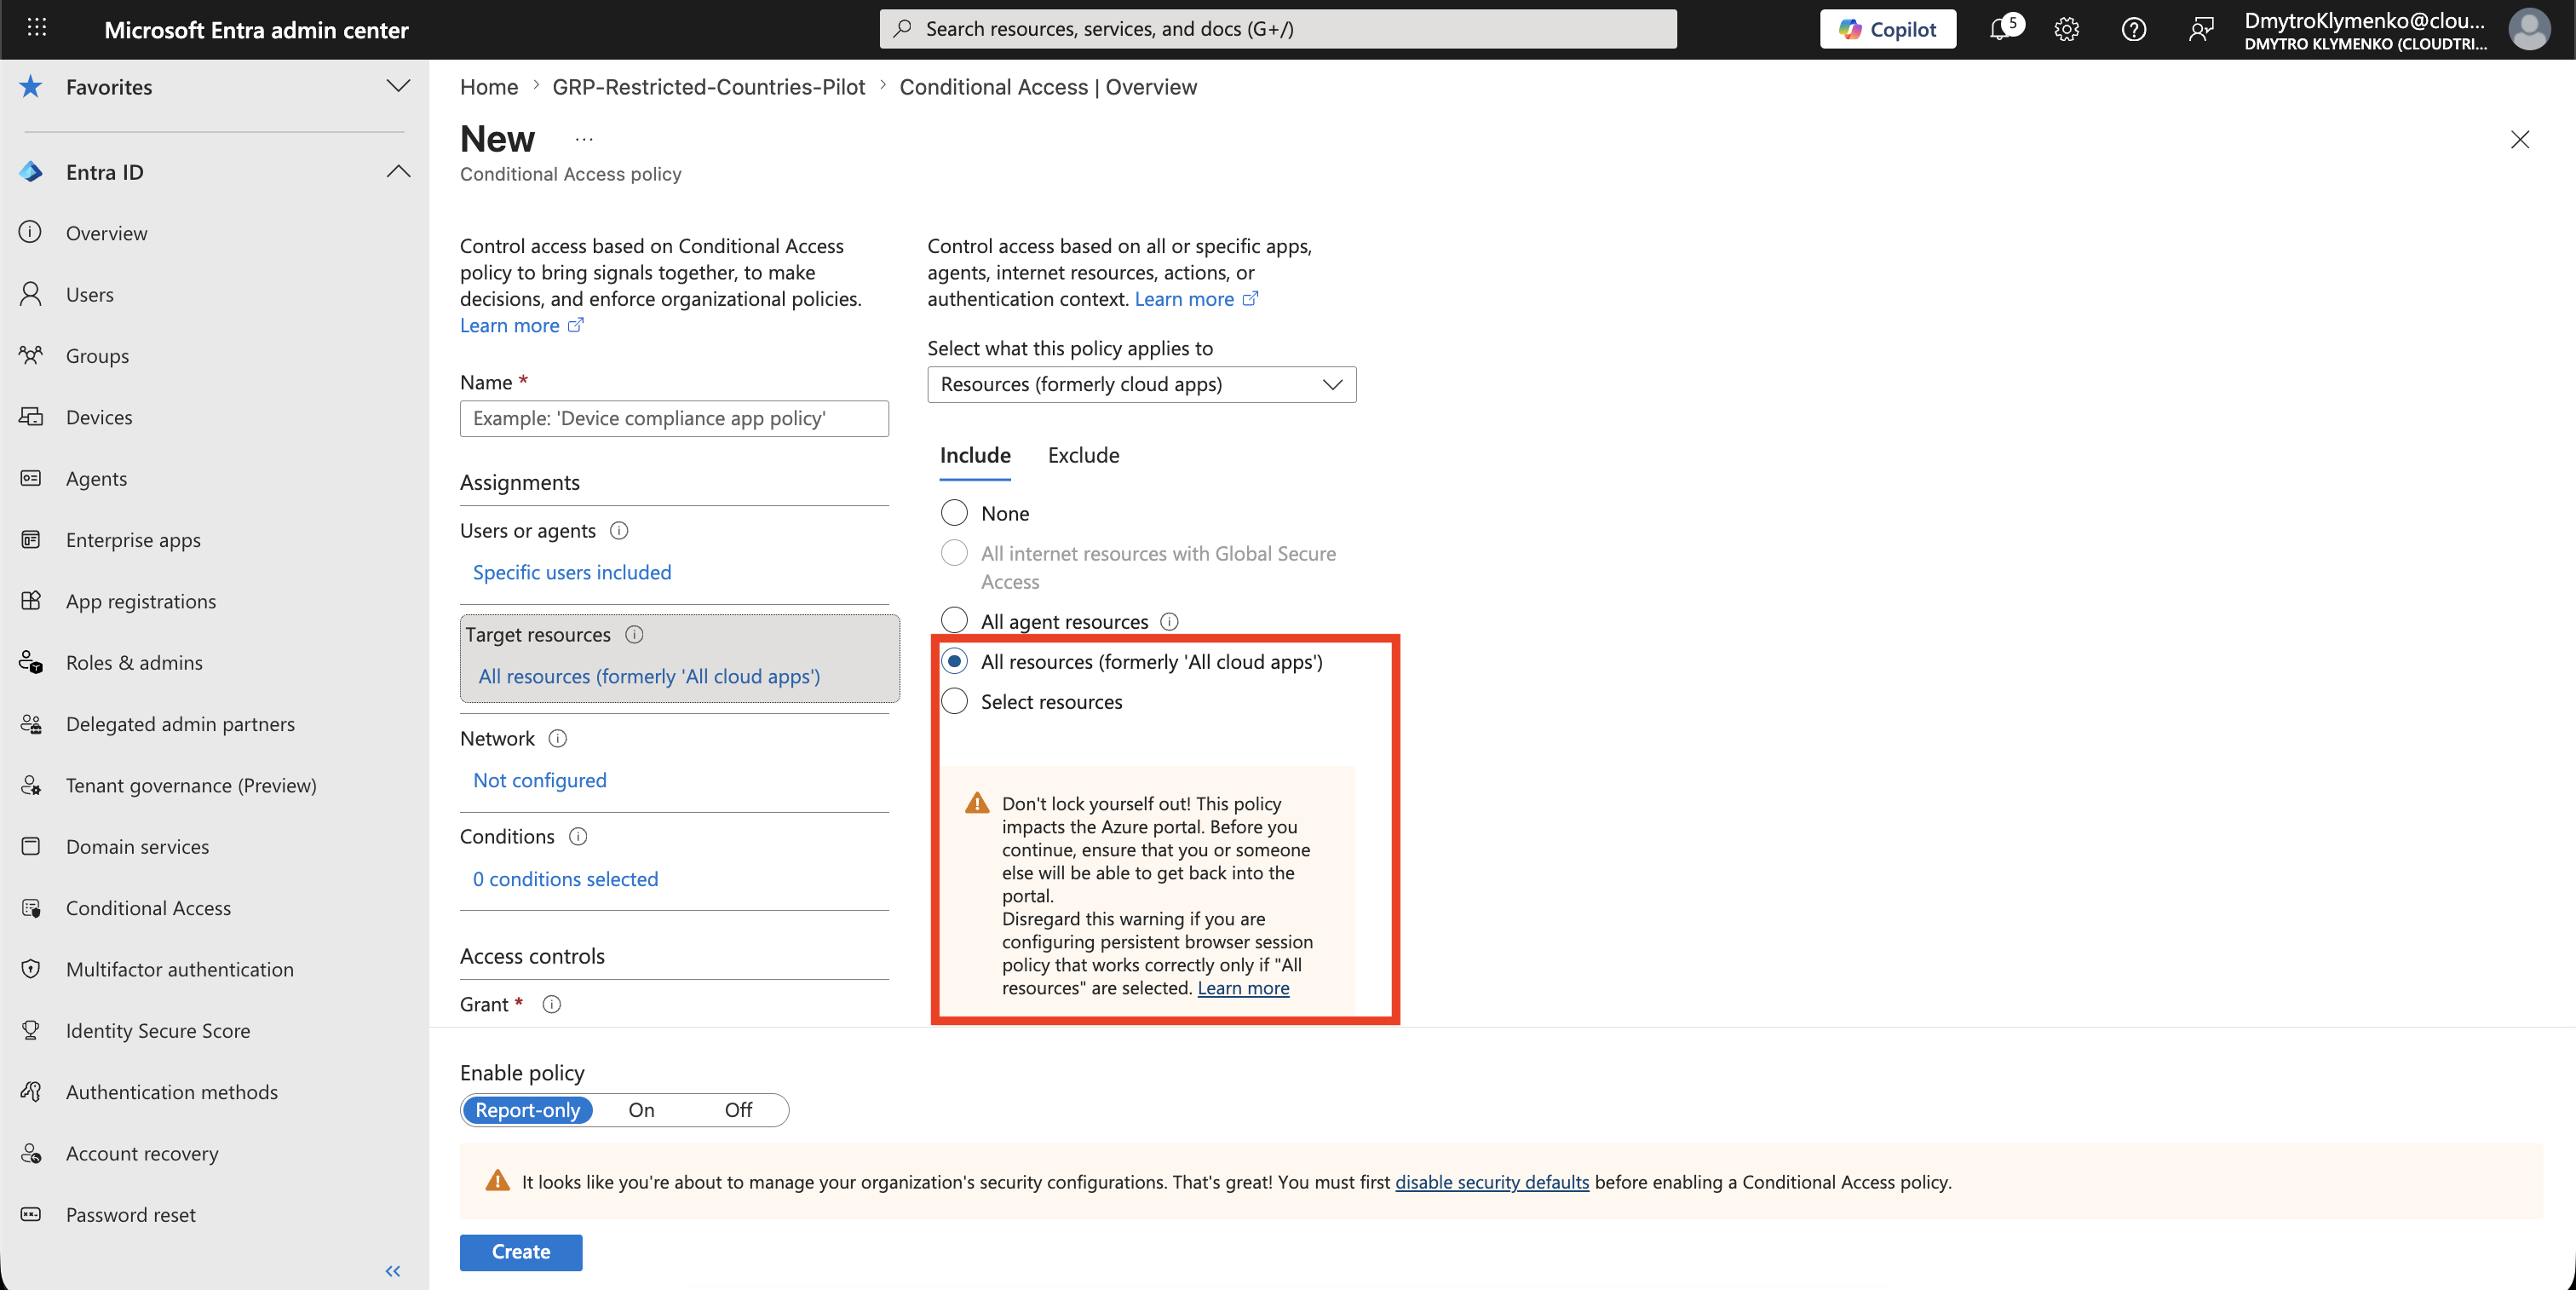Choose the Select resources radio button
This screenshot has height=1290, width=2576.
point(954,701)
